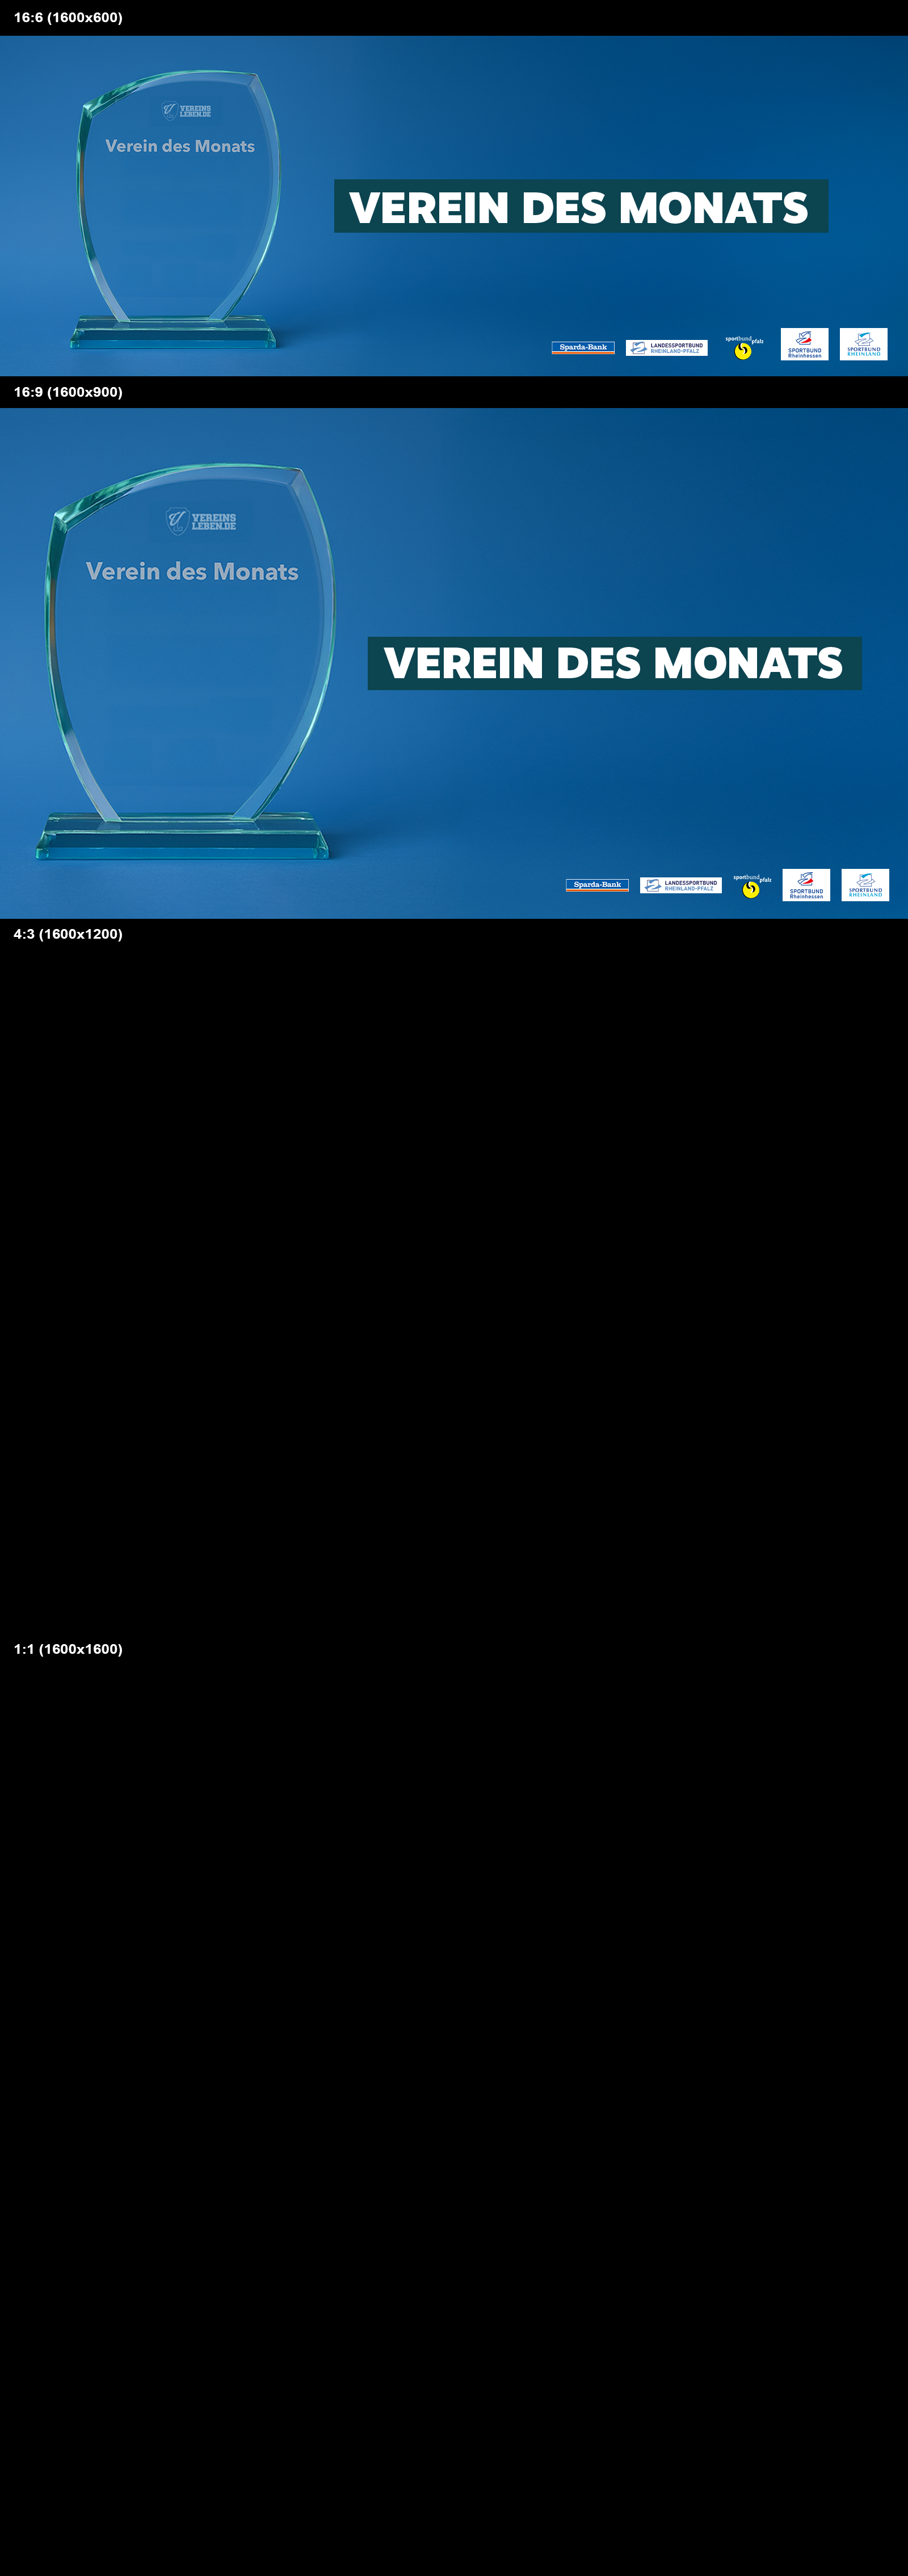Click the 4:3 (1600x1200) label

click(68, 934)
